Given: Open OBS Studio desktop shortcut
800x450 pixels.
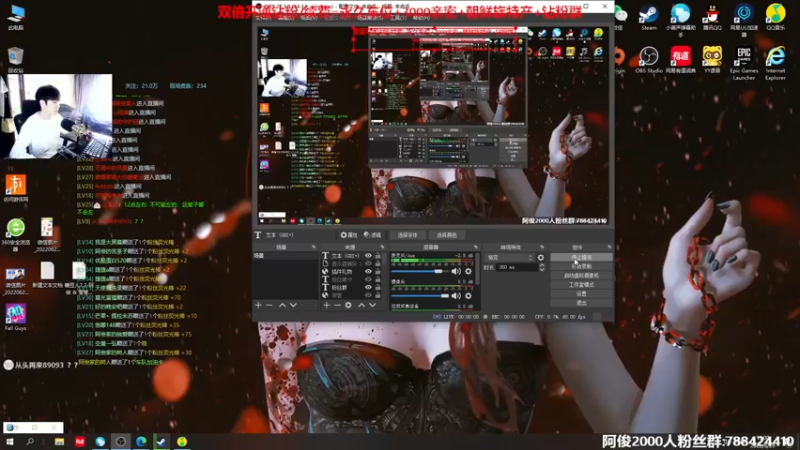Looking at the screenshot, I should pos(648,60).
